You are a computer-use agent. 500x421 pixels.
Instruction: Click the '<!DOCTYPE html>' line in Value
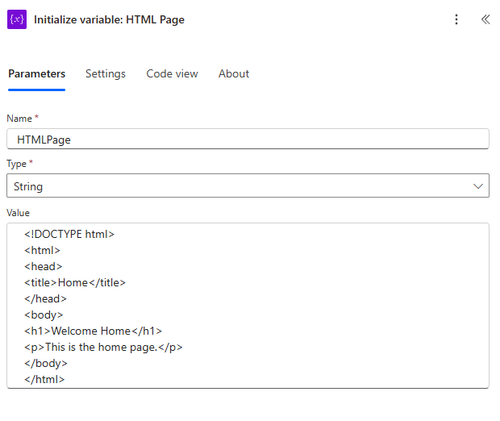click(69, 234)
